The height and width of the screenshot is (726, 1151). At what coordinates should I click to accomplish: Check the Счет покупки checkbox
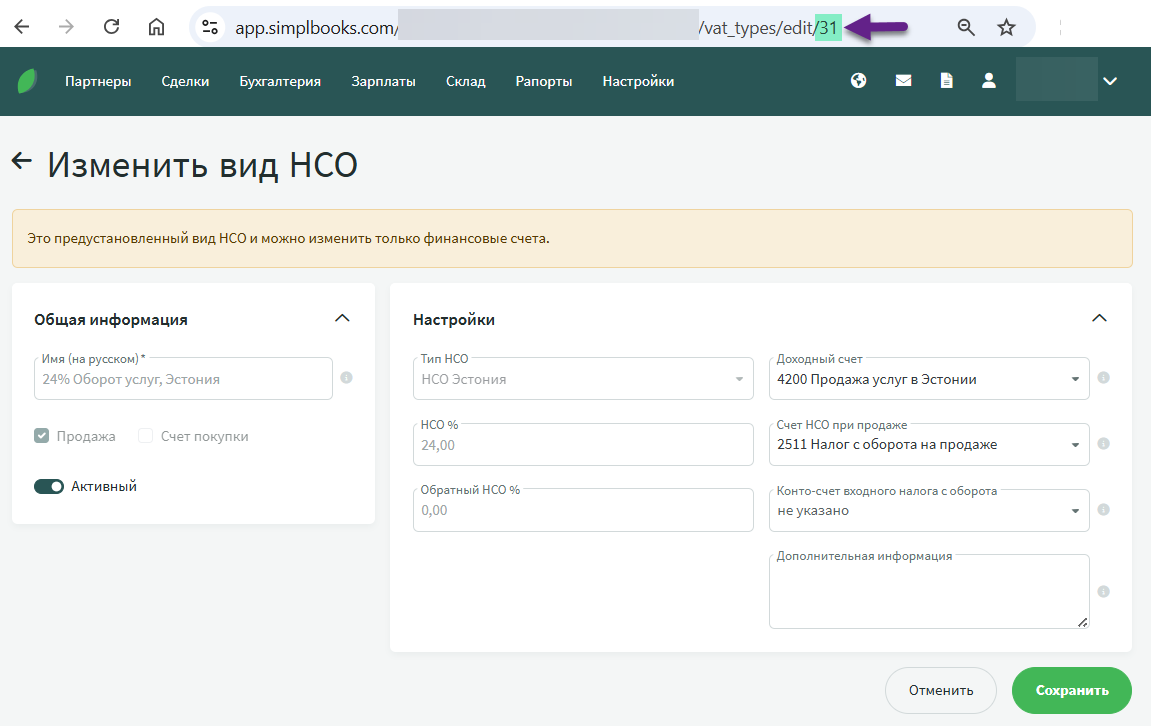tap(146, 436)
